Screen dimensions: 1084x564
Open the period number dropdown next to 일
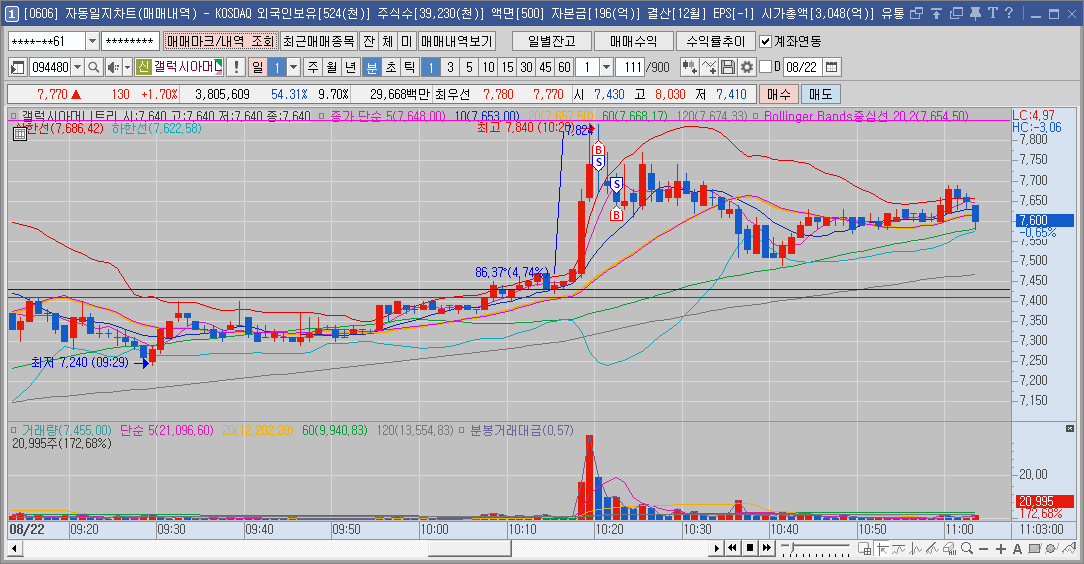pos(293,67)
